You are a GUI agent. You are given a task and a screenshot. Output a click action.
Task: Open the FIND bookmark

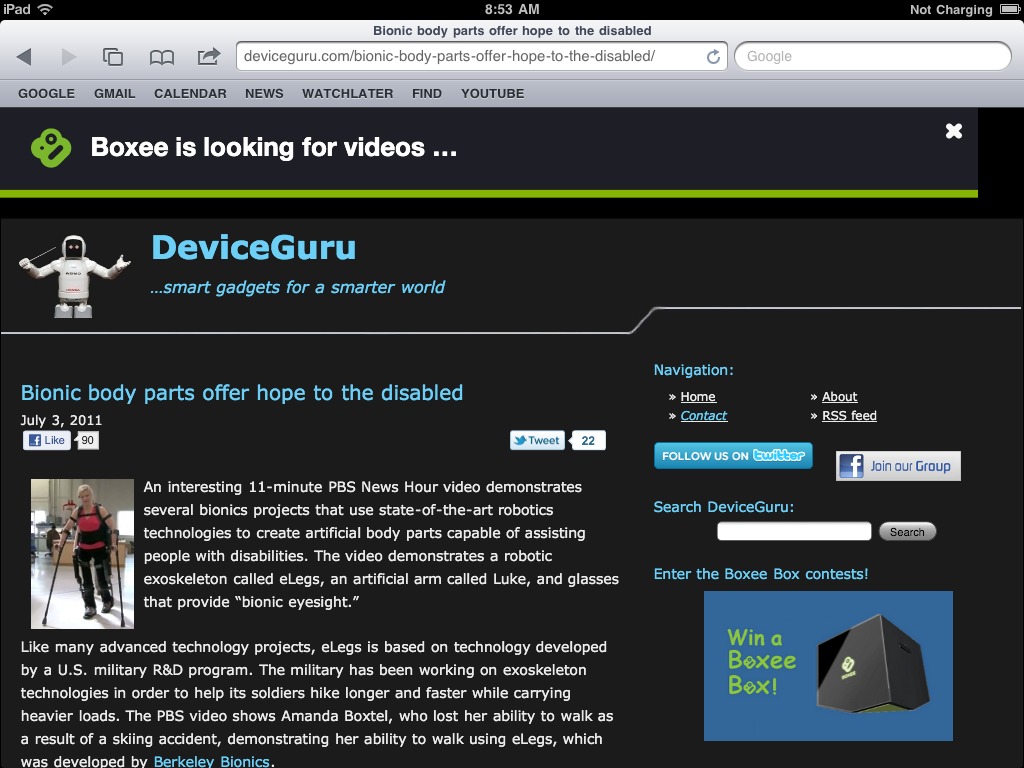[426, 93]
